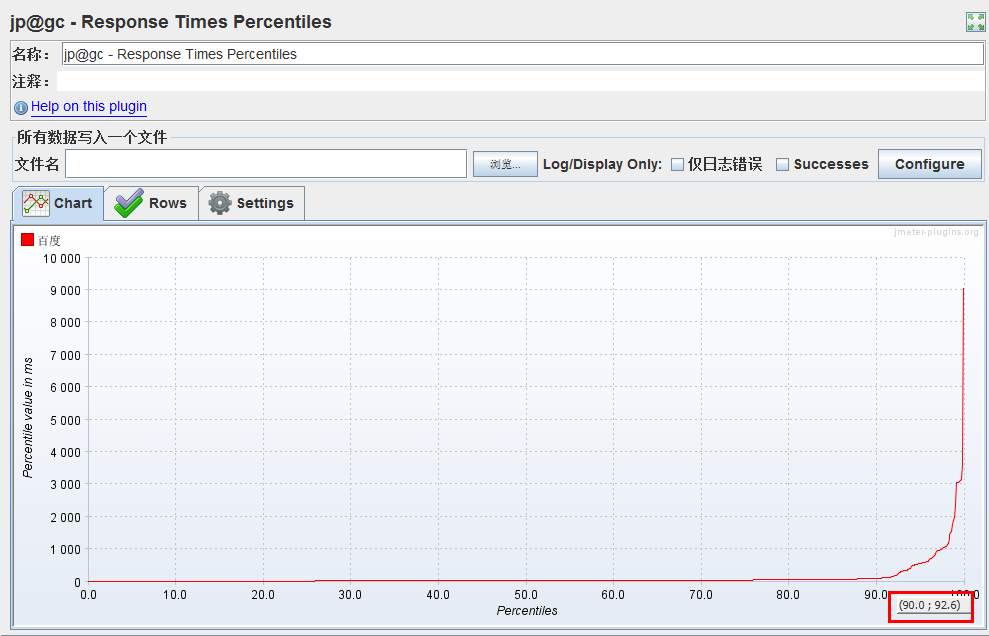This screenshot has height=636, width=989.
Task: Click the Log/Display Only label
Action: pos(602,165)
